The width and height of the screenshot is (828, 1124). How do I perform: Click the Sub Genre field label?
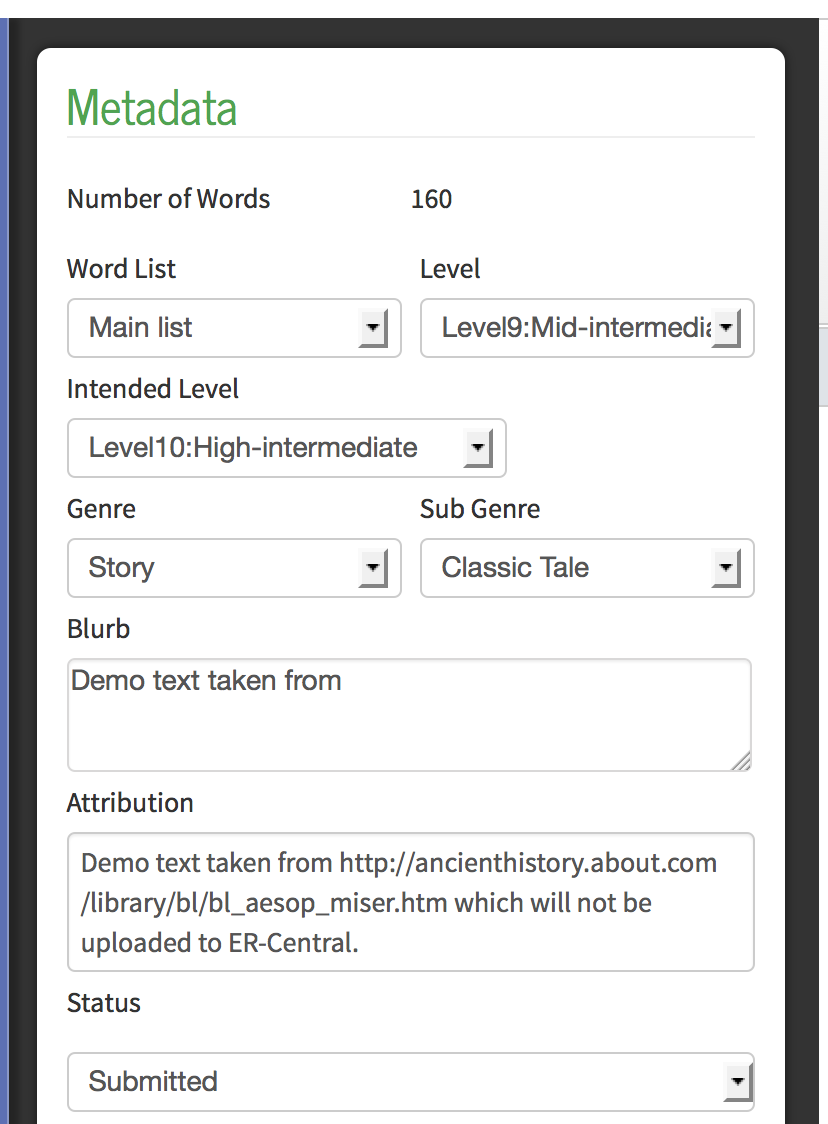point(480,509)
